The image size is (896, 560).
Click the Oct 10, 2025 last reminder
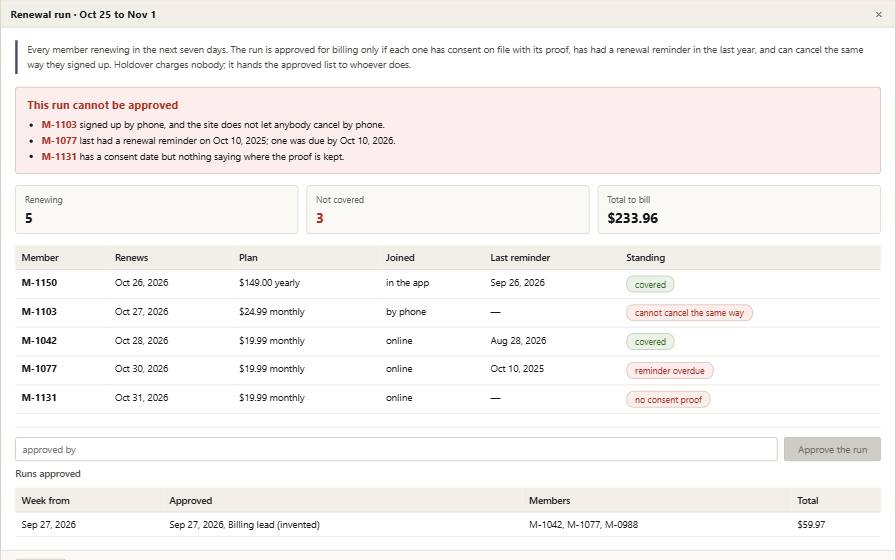[517, 369]
